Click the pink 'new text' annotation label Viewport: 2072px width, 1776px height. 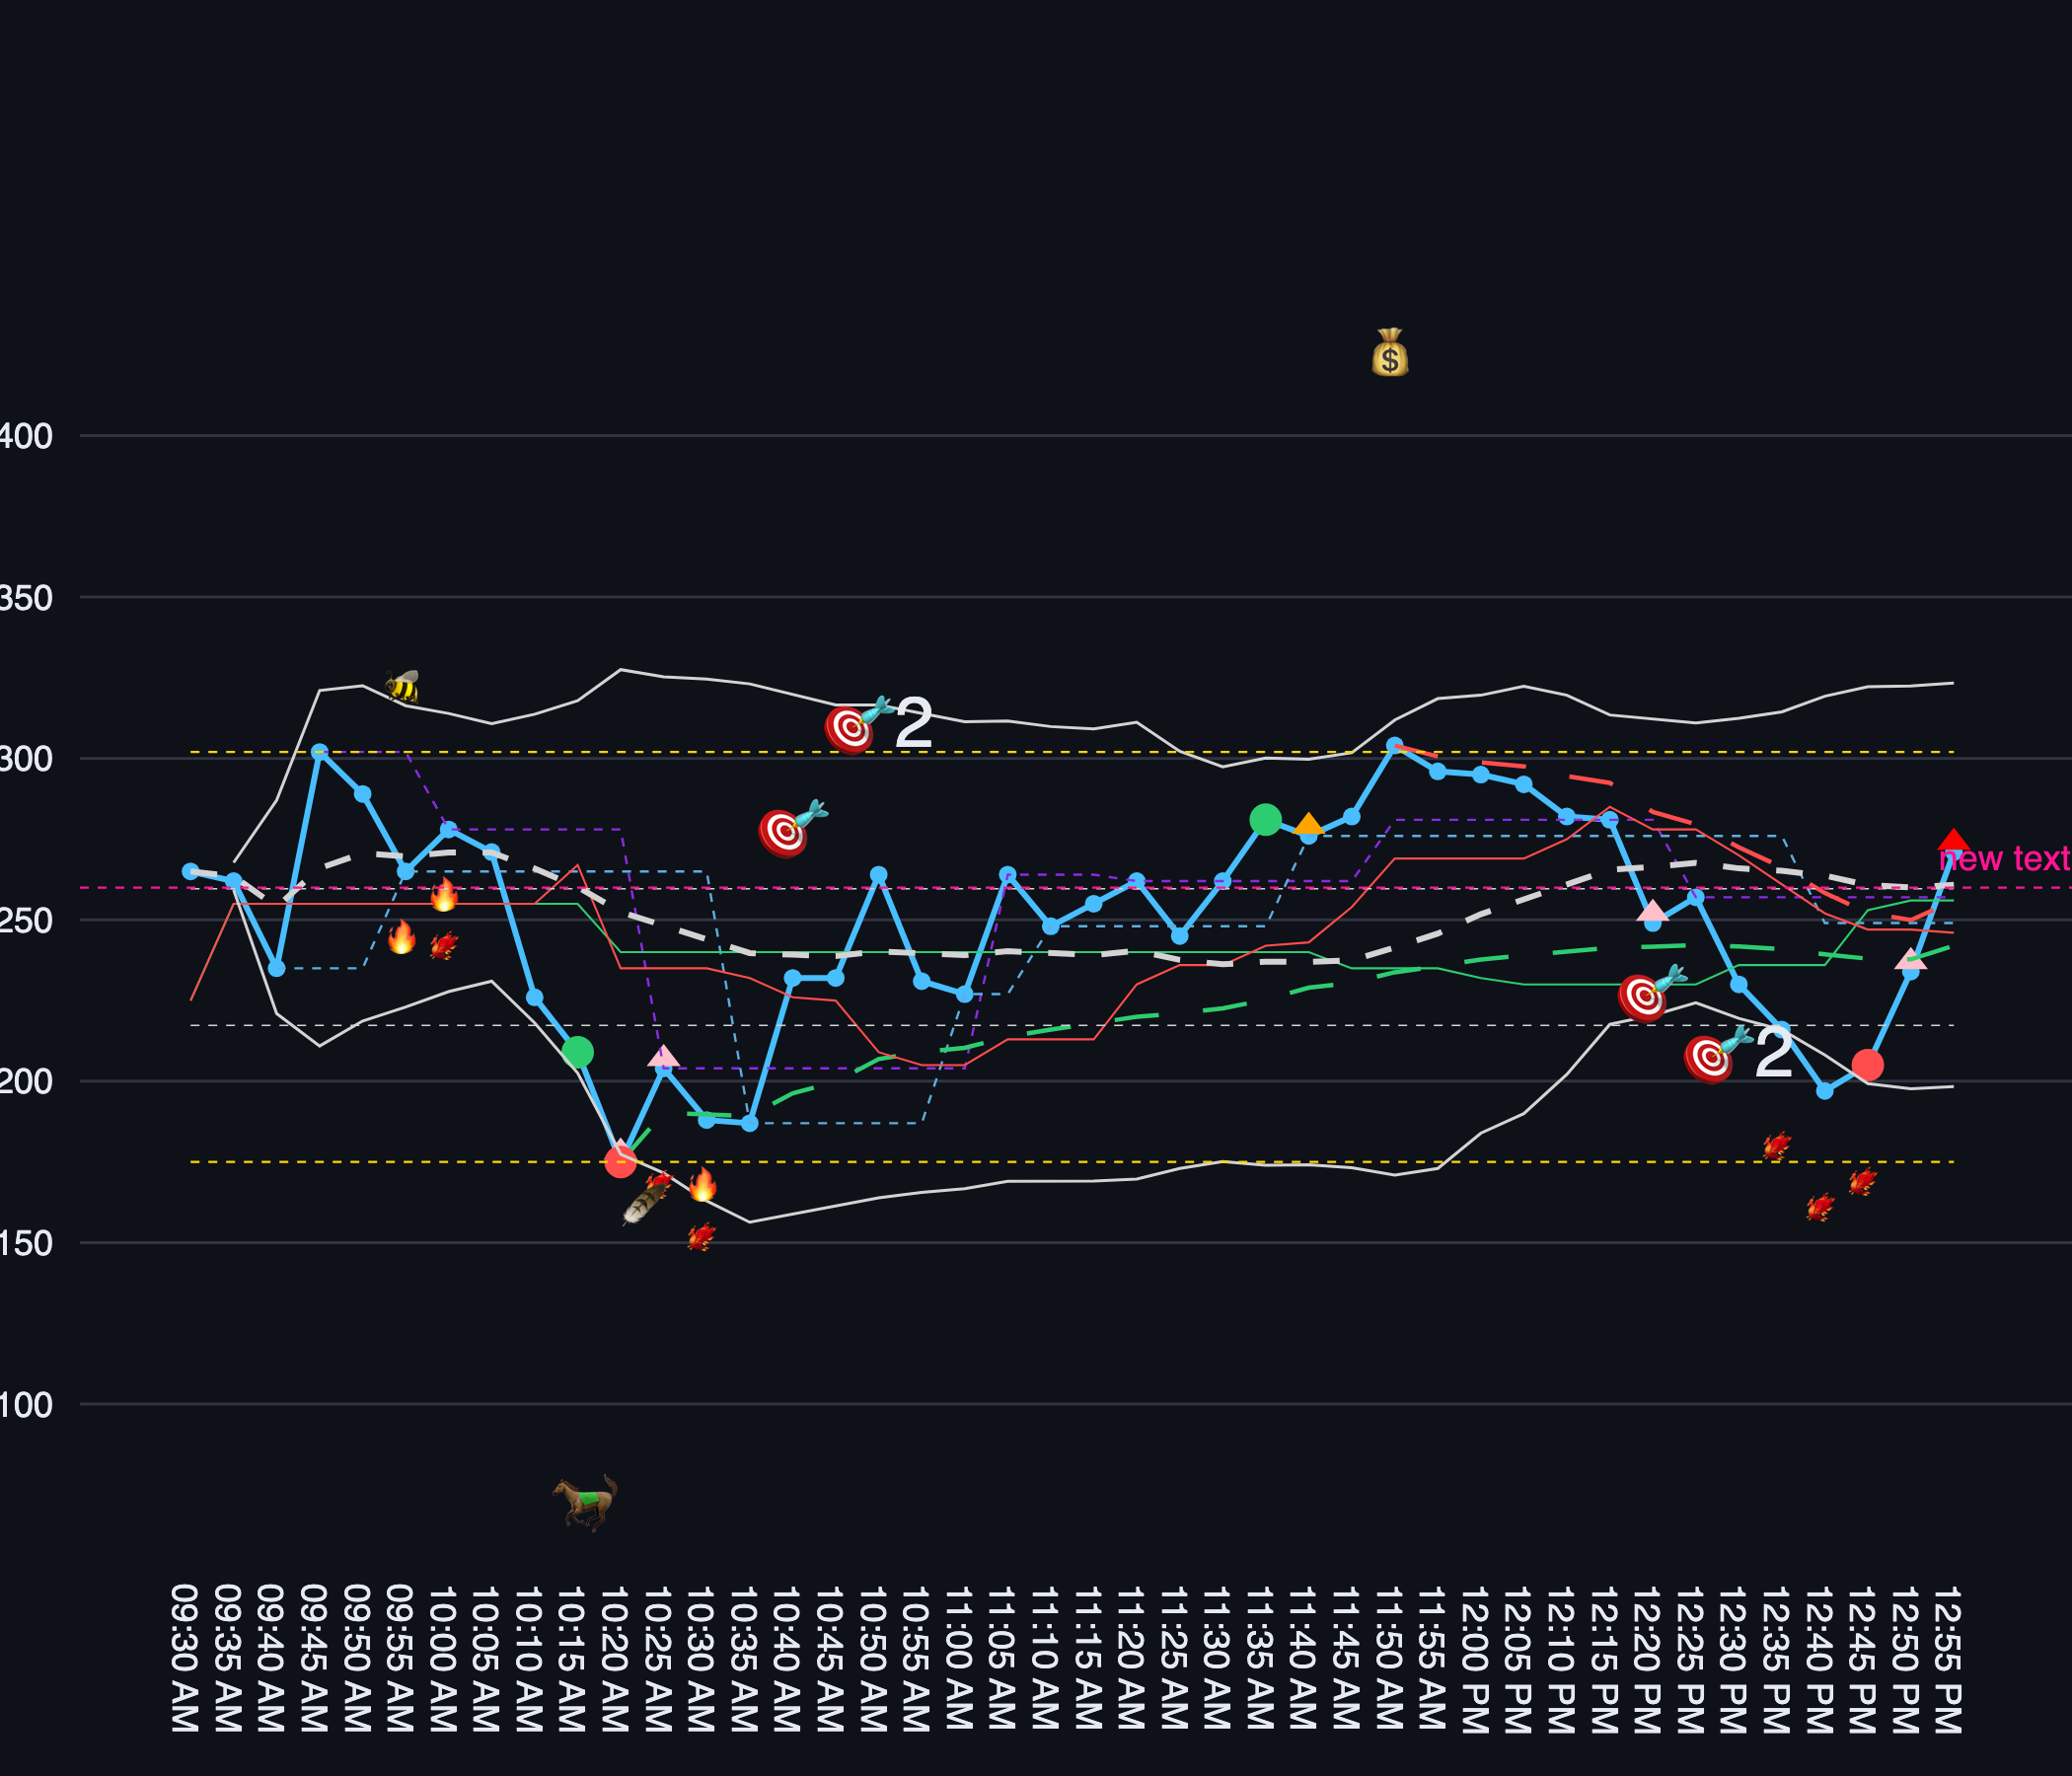(x=2003, y=859)
